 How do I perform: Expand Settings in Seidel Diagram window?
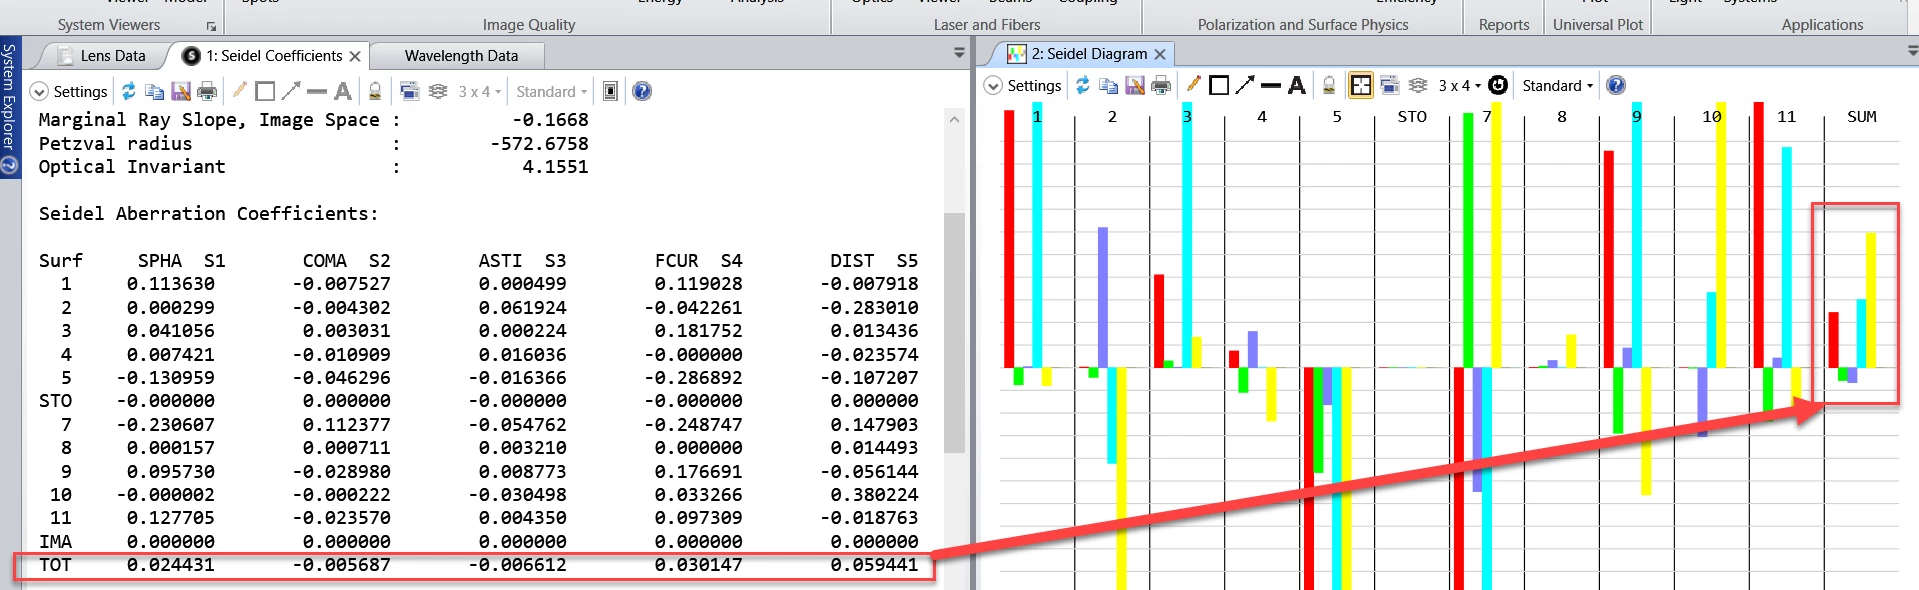pyautogui.click(x=1023, y=85)
